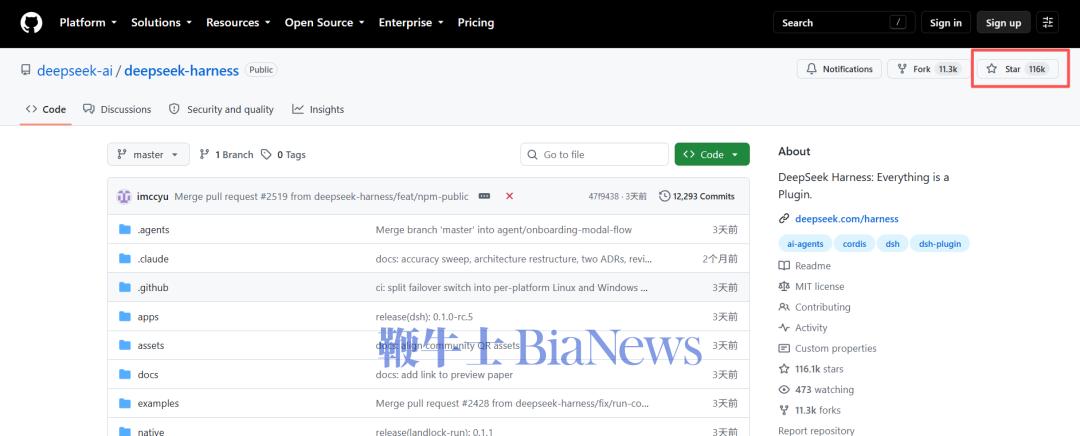1080x436 pixels.
Task: Open the deepseek-harness repository link
Action: 181,70
